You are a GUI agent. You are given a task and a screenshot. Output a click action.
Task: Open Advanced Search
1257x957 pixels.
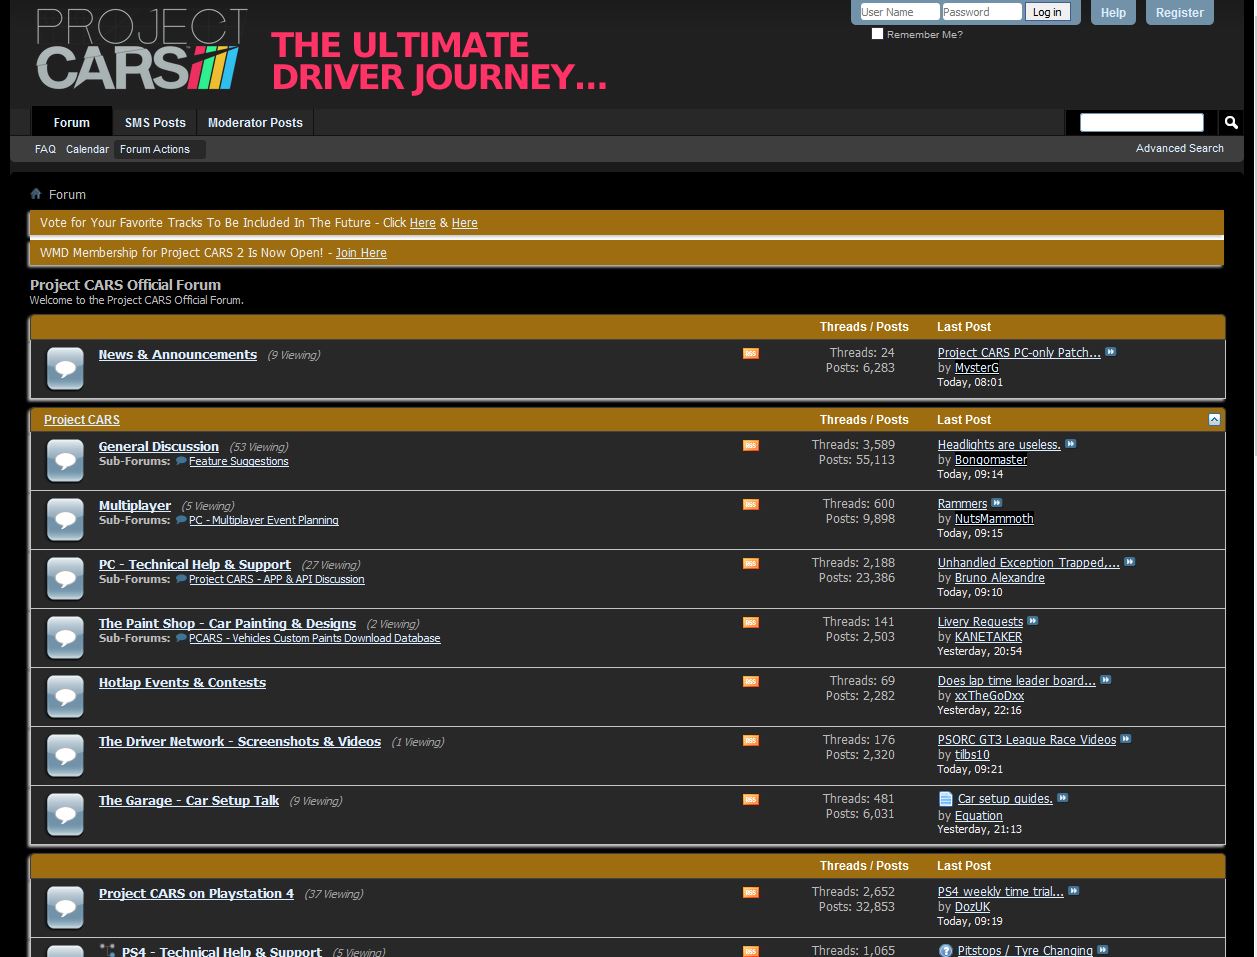coord(1180,148)
